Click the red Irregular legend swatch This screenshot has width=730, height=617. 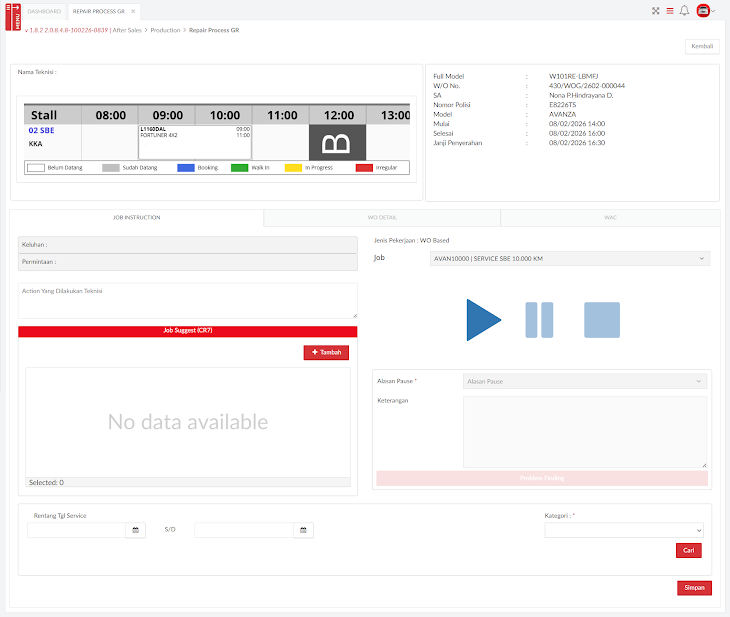364,167
